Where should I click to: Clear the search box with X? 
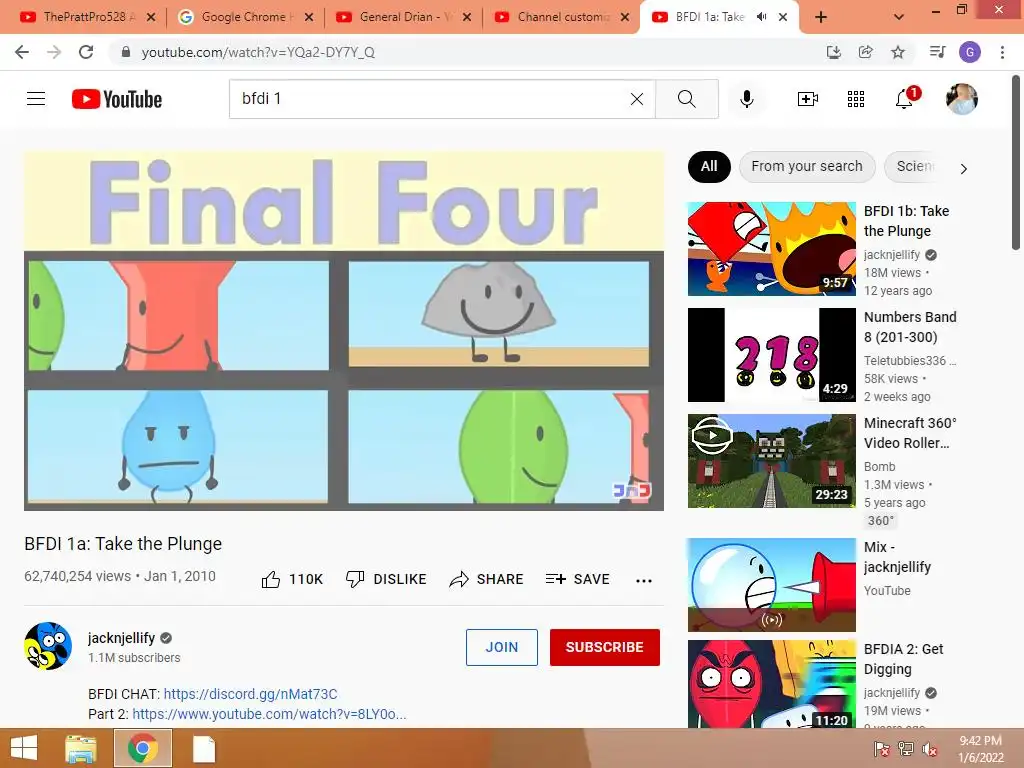click(637, 99)
